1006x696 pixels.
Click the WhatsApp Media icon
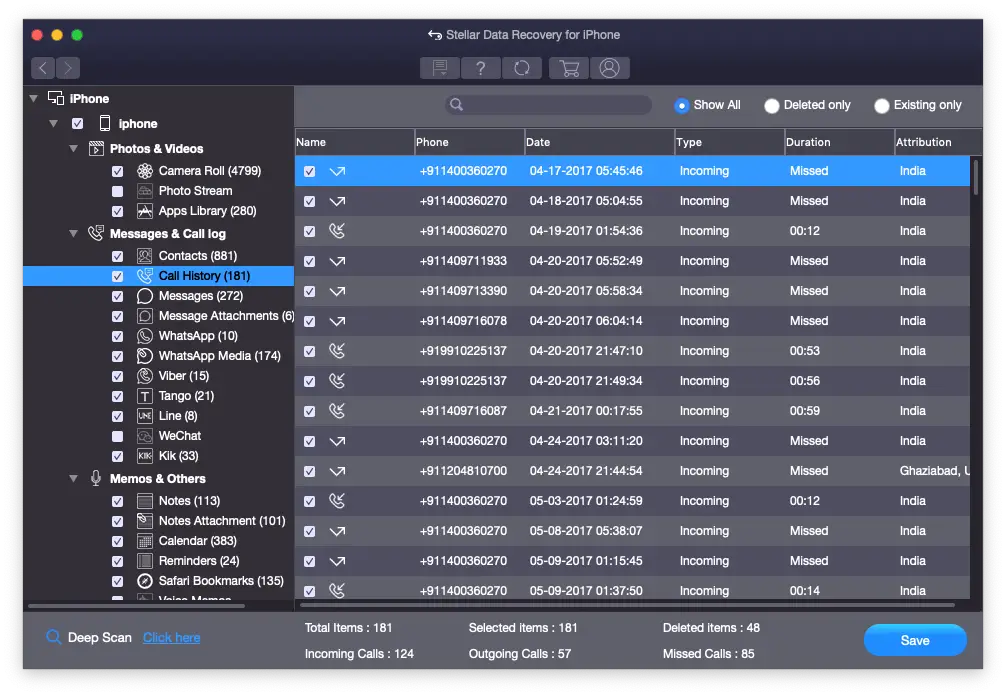(145, 355)
